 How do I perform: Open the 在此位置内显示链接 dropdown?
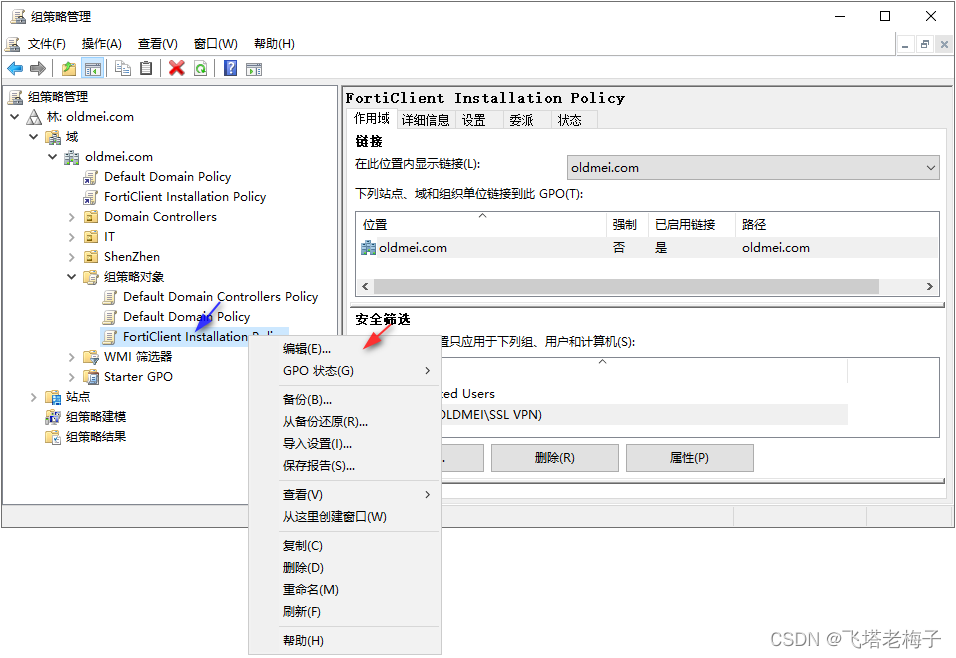click(752, 168)
